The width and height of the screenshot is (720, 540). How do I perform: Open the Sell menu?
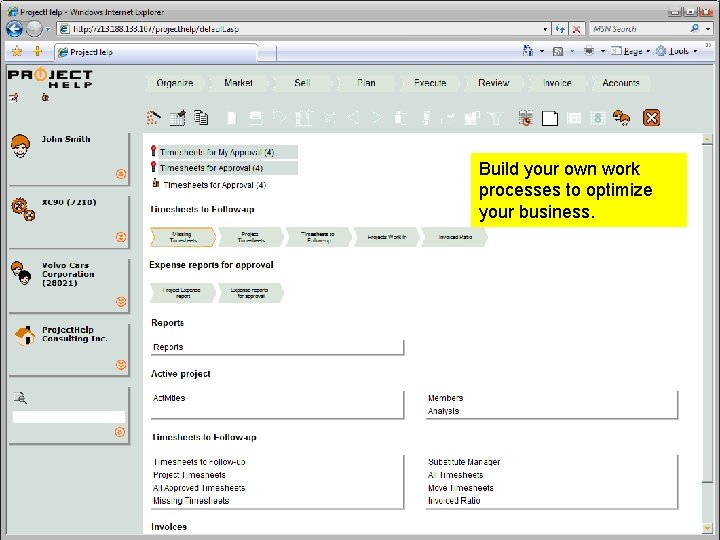click(302, 83)
